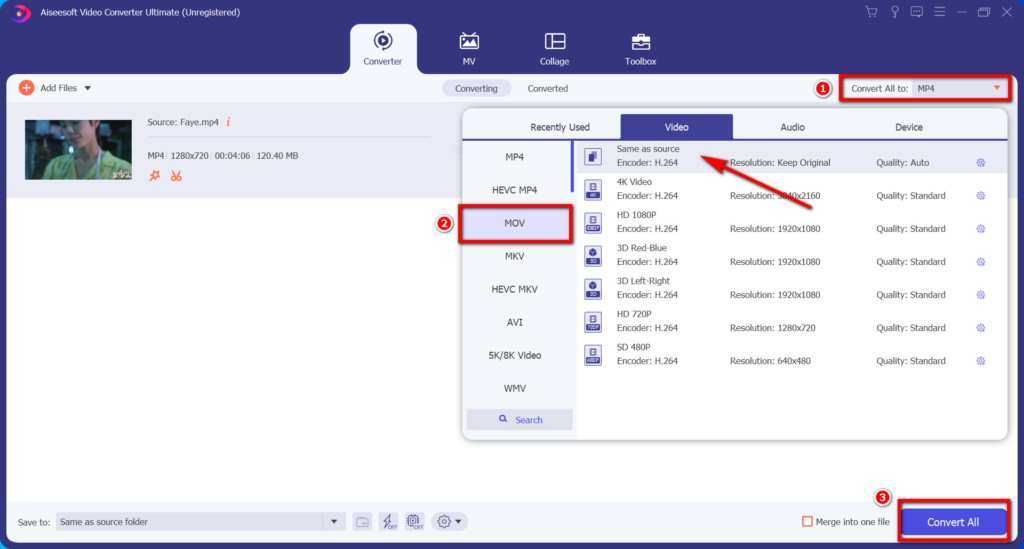Viewport: 1024px width, 549px height.
Task: Open the Collage section
Action: [x=554, y=49]
